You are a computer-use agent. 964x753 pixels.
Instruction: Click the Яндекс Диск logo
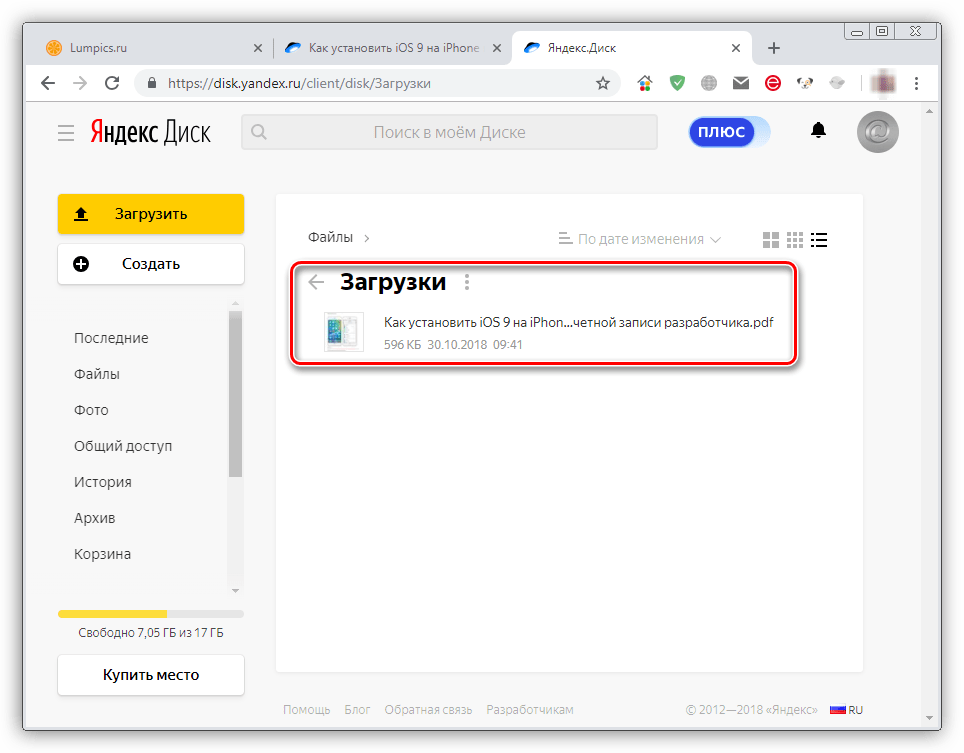coord(151,132)
